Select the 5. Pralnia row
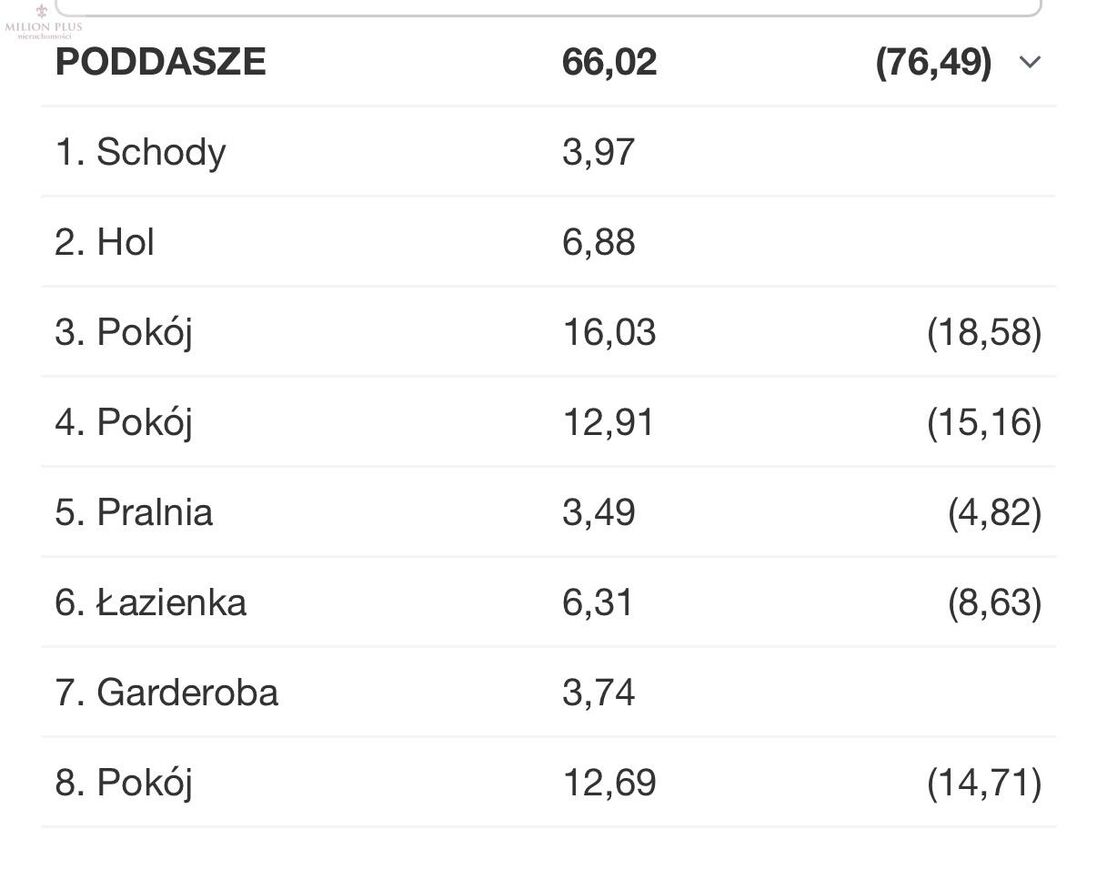 [x=548, y=512]
